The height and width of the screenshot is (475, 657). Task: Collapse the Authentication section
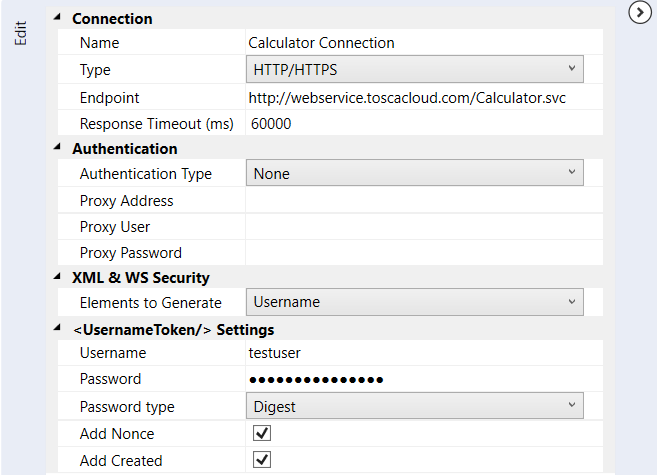click(x=56, y=148)
